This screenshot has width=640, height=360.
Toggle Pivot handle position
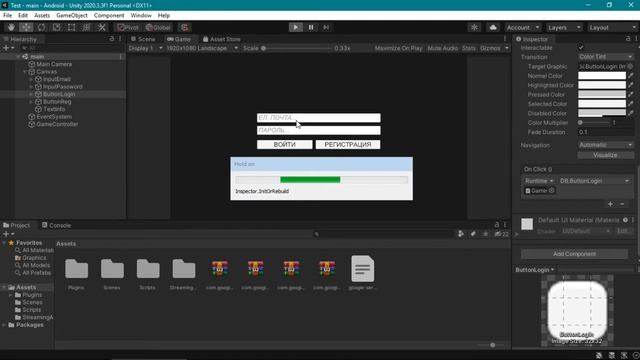pyautogui.click(x=128, y=27)
